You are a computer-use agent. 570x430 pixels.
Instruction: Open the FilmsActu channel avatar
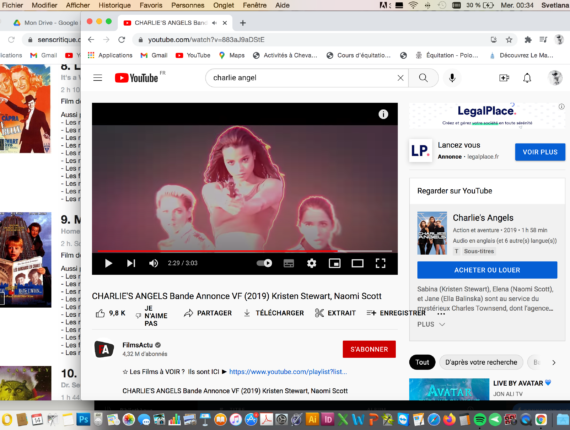pyautogui.click(x=104, y=349)
